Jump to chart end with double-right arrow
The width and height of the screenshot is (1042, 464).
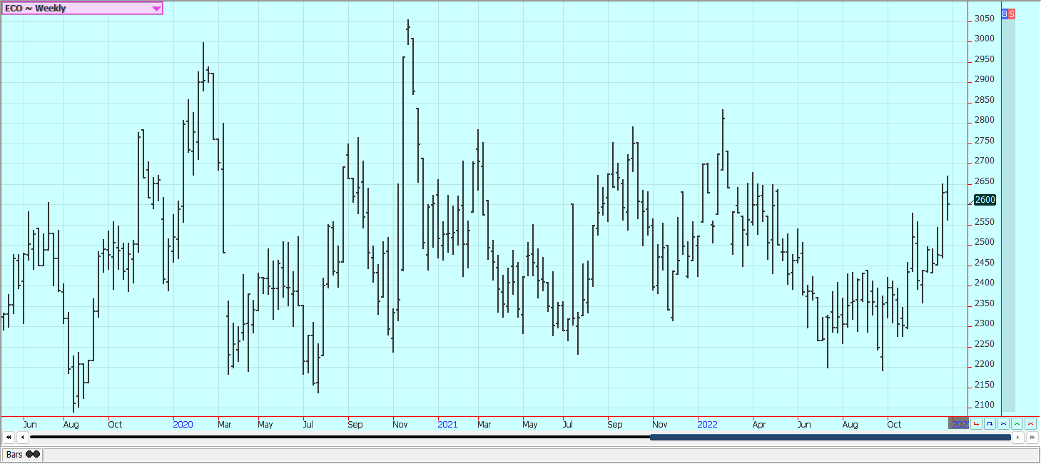1032,437
